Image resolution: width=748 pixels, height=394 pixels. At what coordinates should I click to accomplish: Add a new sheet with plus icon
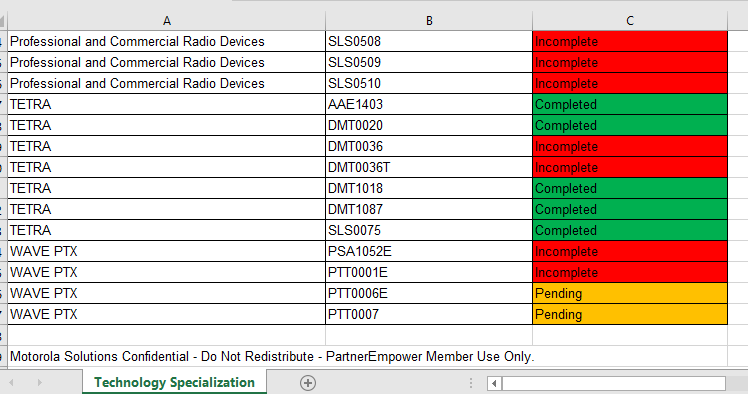tap(308, 383)
